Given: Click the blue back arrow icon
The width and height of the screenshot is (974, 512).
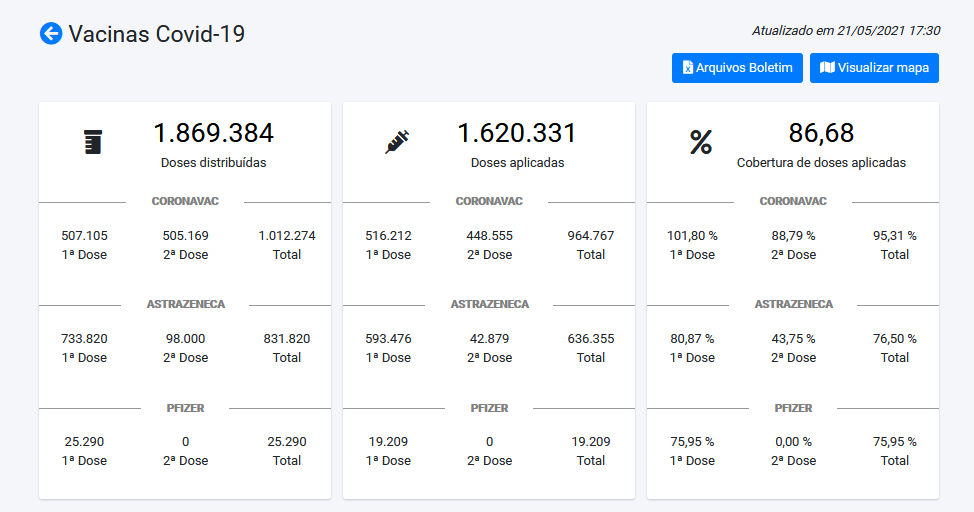Looking at the screenshot, I should tap(51, 33).
